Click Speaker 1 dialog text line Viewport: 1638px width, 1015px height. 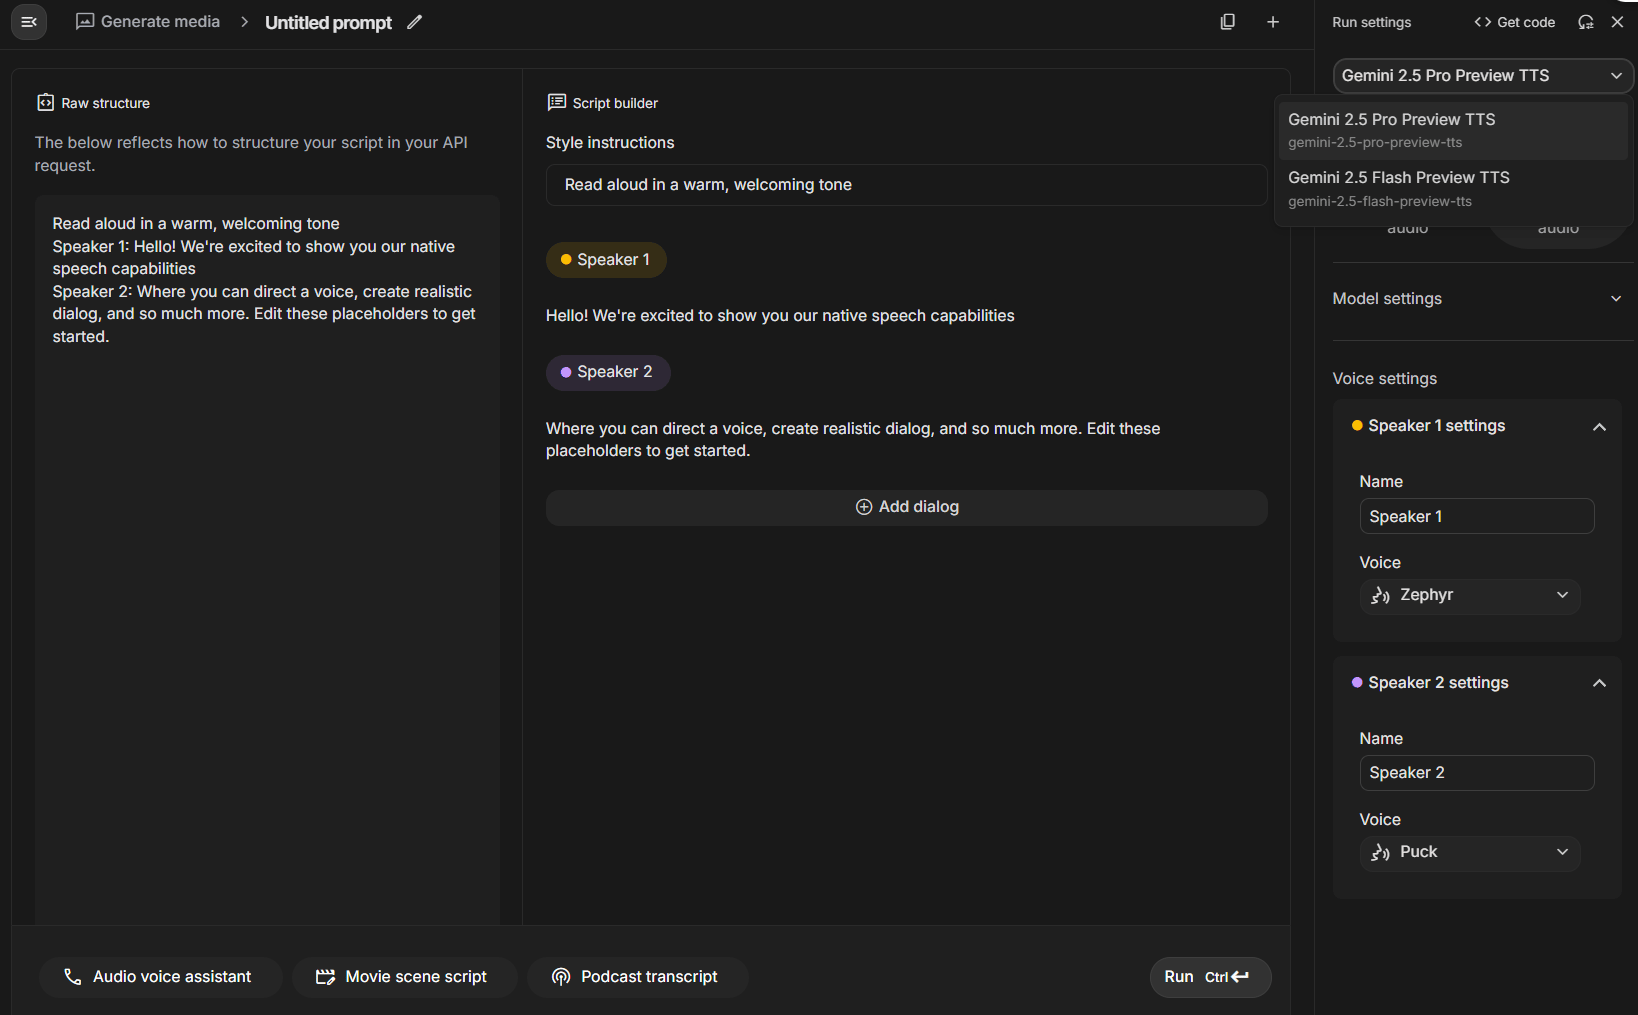pos(780,316)
